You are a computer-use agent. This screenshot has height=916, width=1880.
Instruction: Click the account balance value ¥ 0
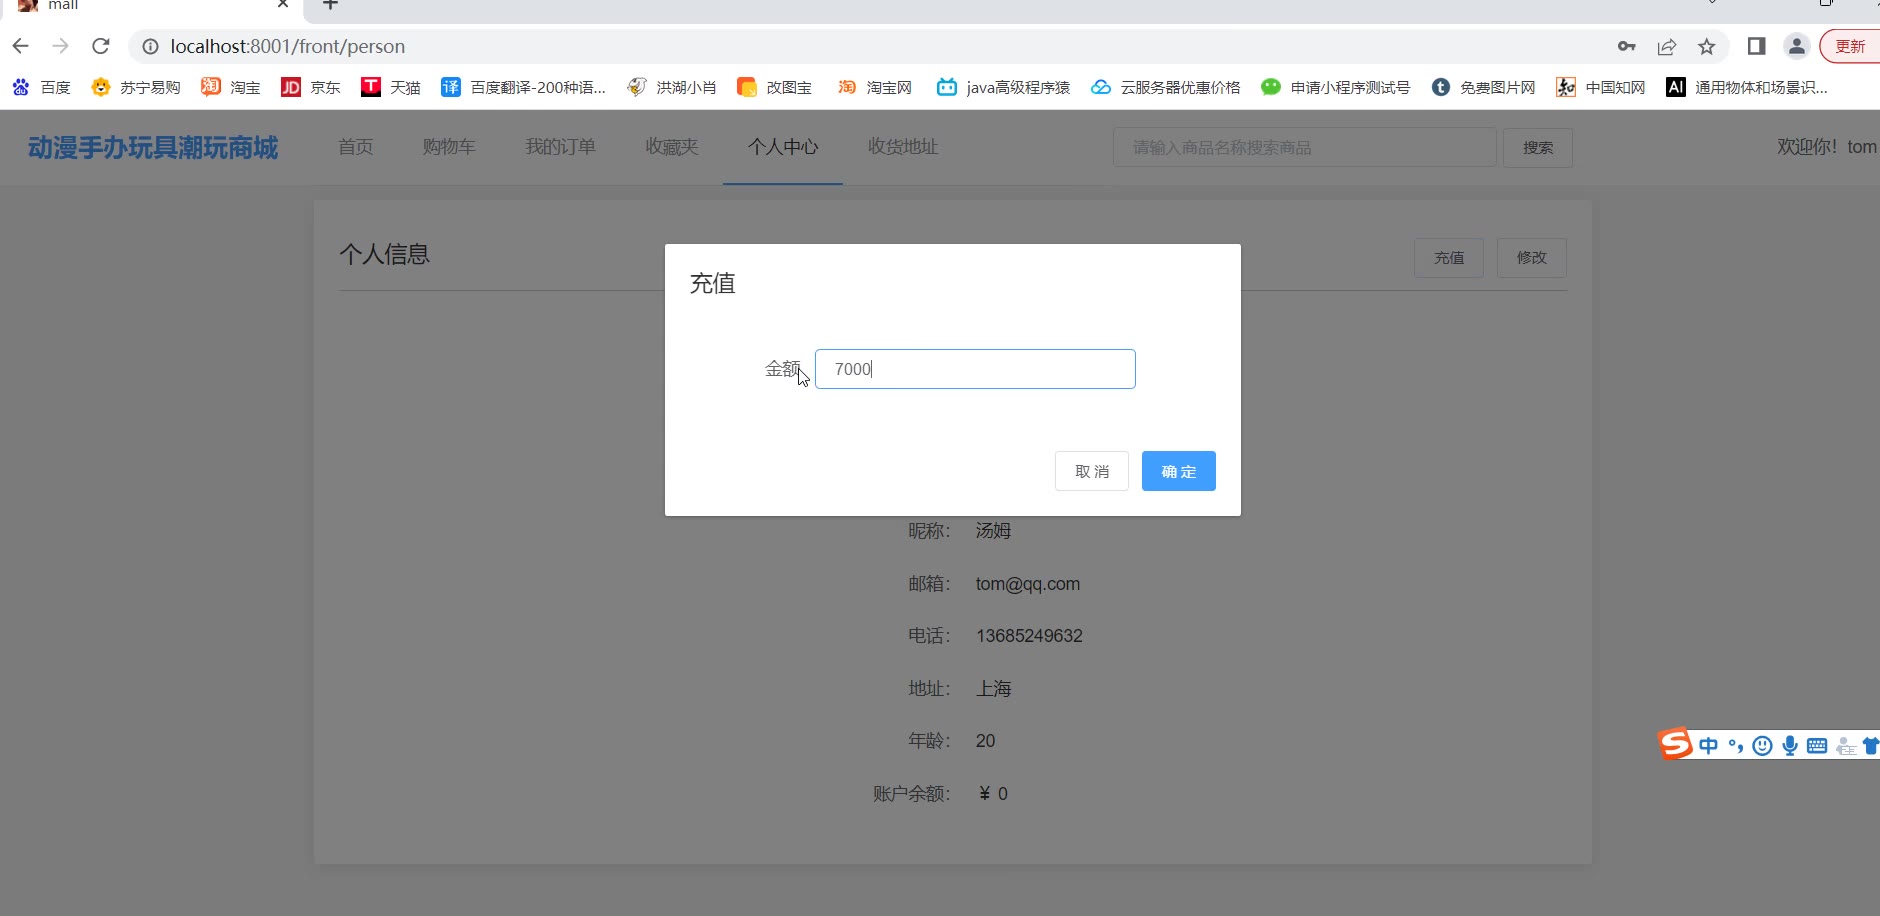click(x=994, y=794)
